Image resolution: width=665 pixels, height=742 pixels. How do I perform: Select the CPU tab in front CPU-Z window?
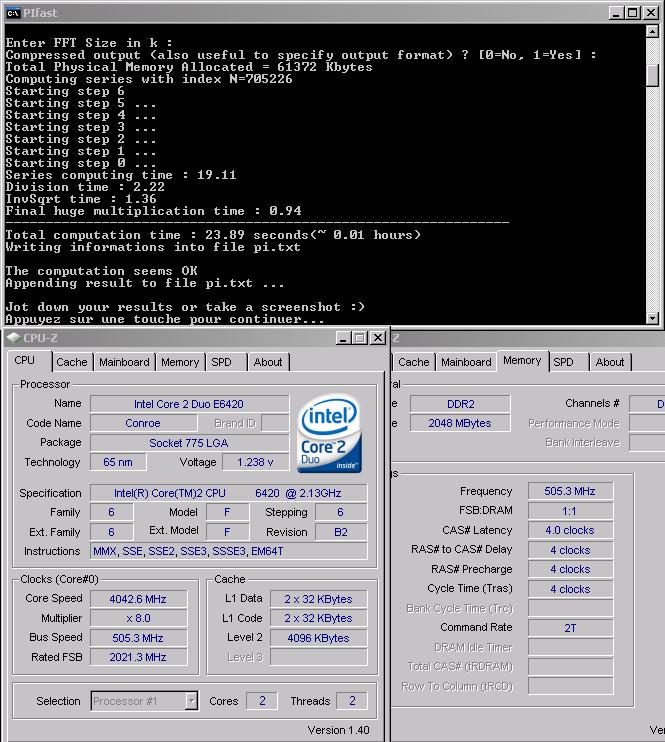pos(25,361)
